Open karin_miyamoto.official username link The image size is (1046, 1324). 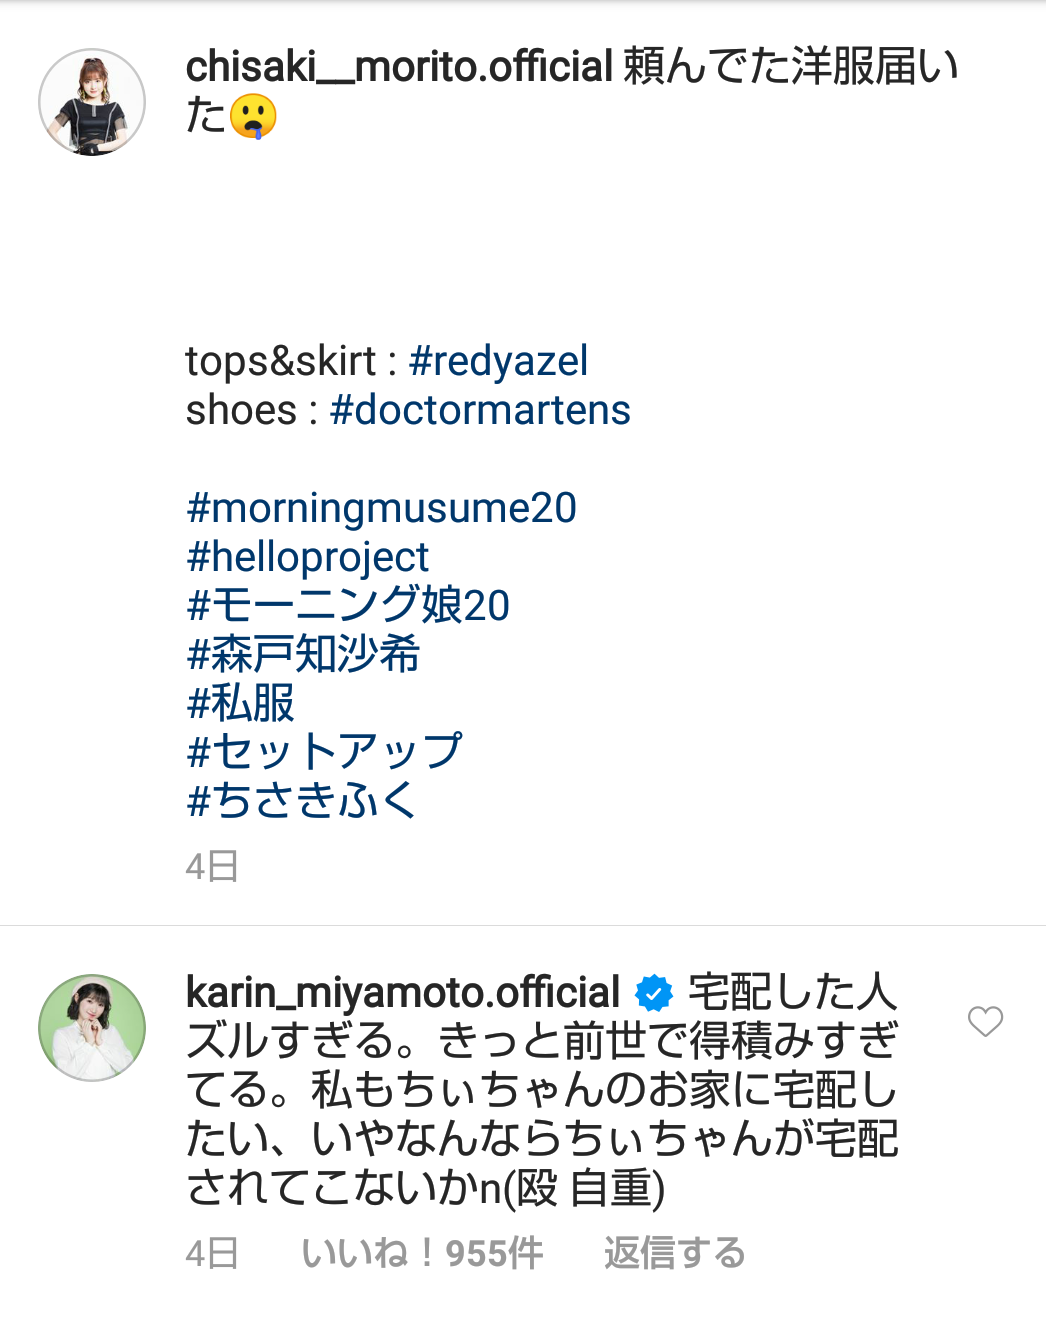pyautogui.click(x=403, y=993)
